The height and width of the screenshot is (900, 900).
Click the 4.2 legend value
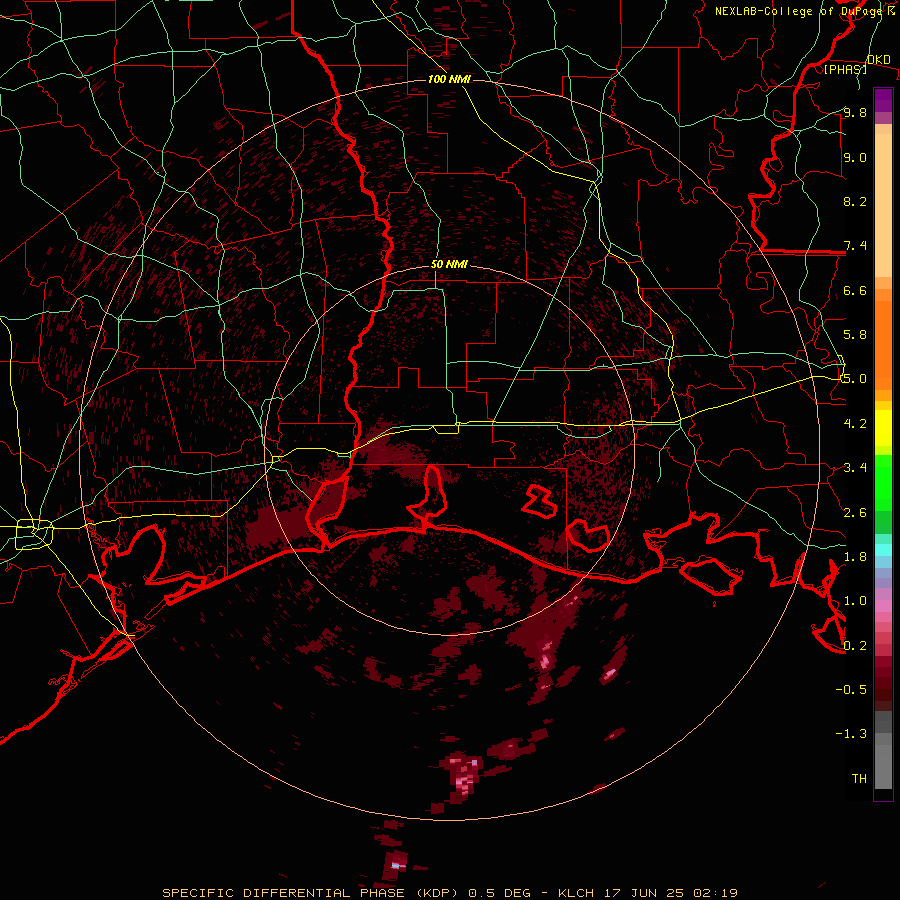[855, 423]
